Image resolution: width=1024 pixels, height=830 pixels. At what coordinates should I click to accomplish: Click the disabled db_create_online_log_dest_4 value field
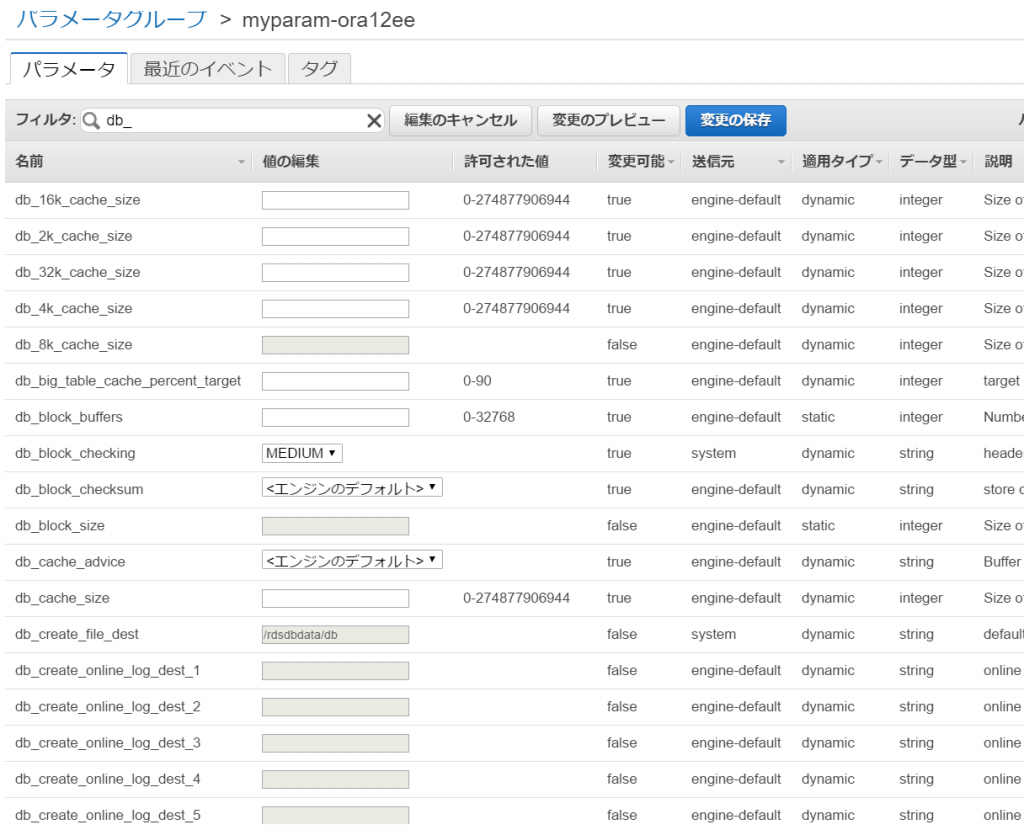(x=336, y=780)
